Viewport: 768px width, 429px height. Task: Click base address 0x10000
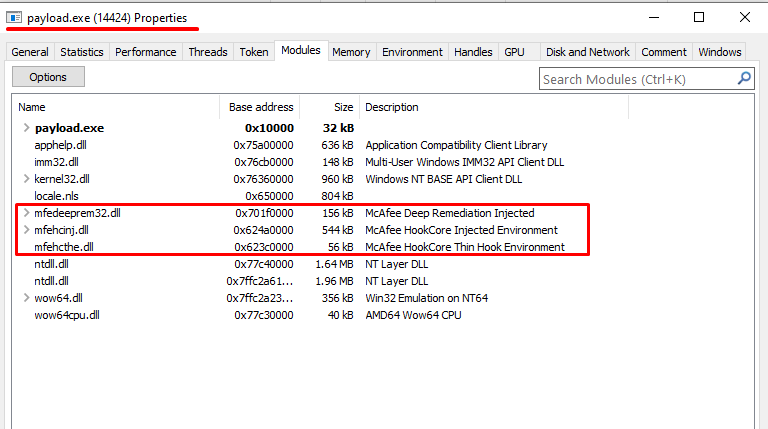click(x=269, y=128)
